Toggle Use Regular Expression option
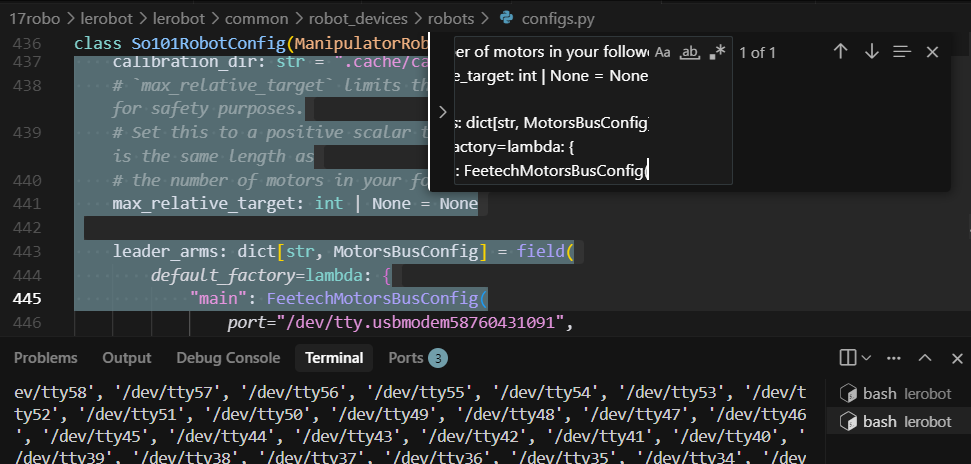 [716, 52]
